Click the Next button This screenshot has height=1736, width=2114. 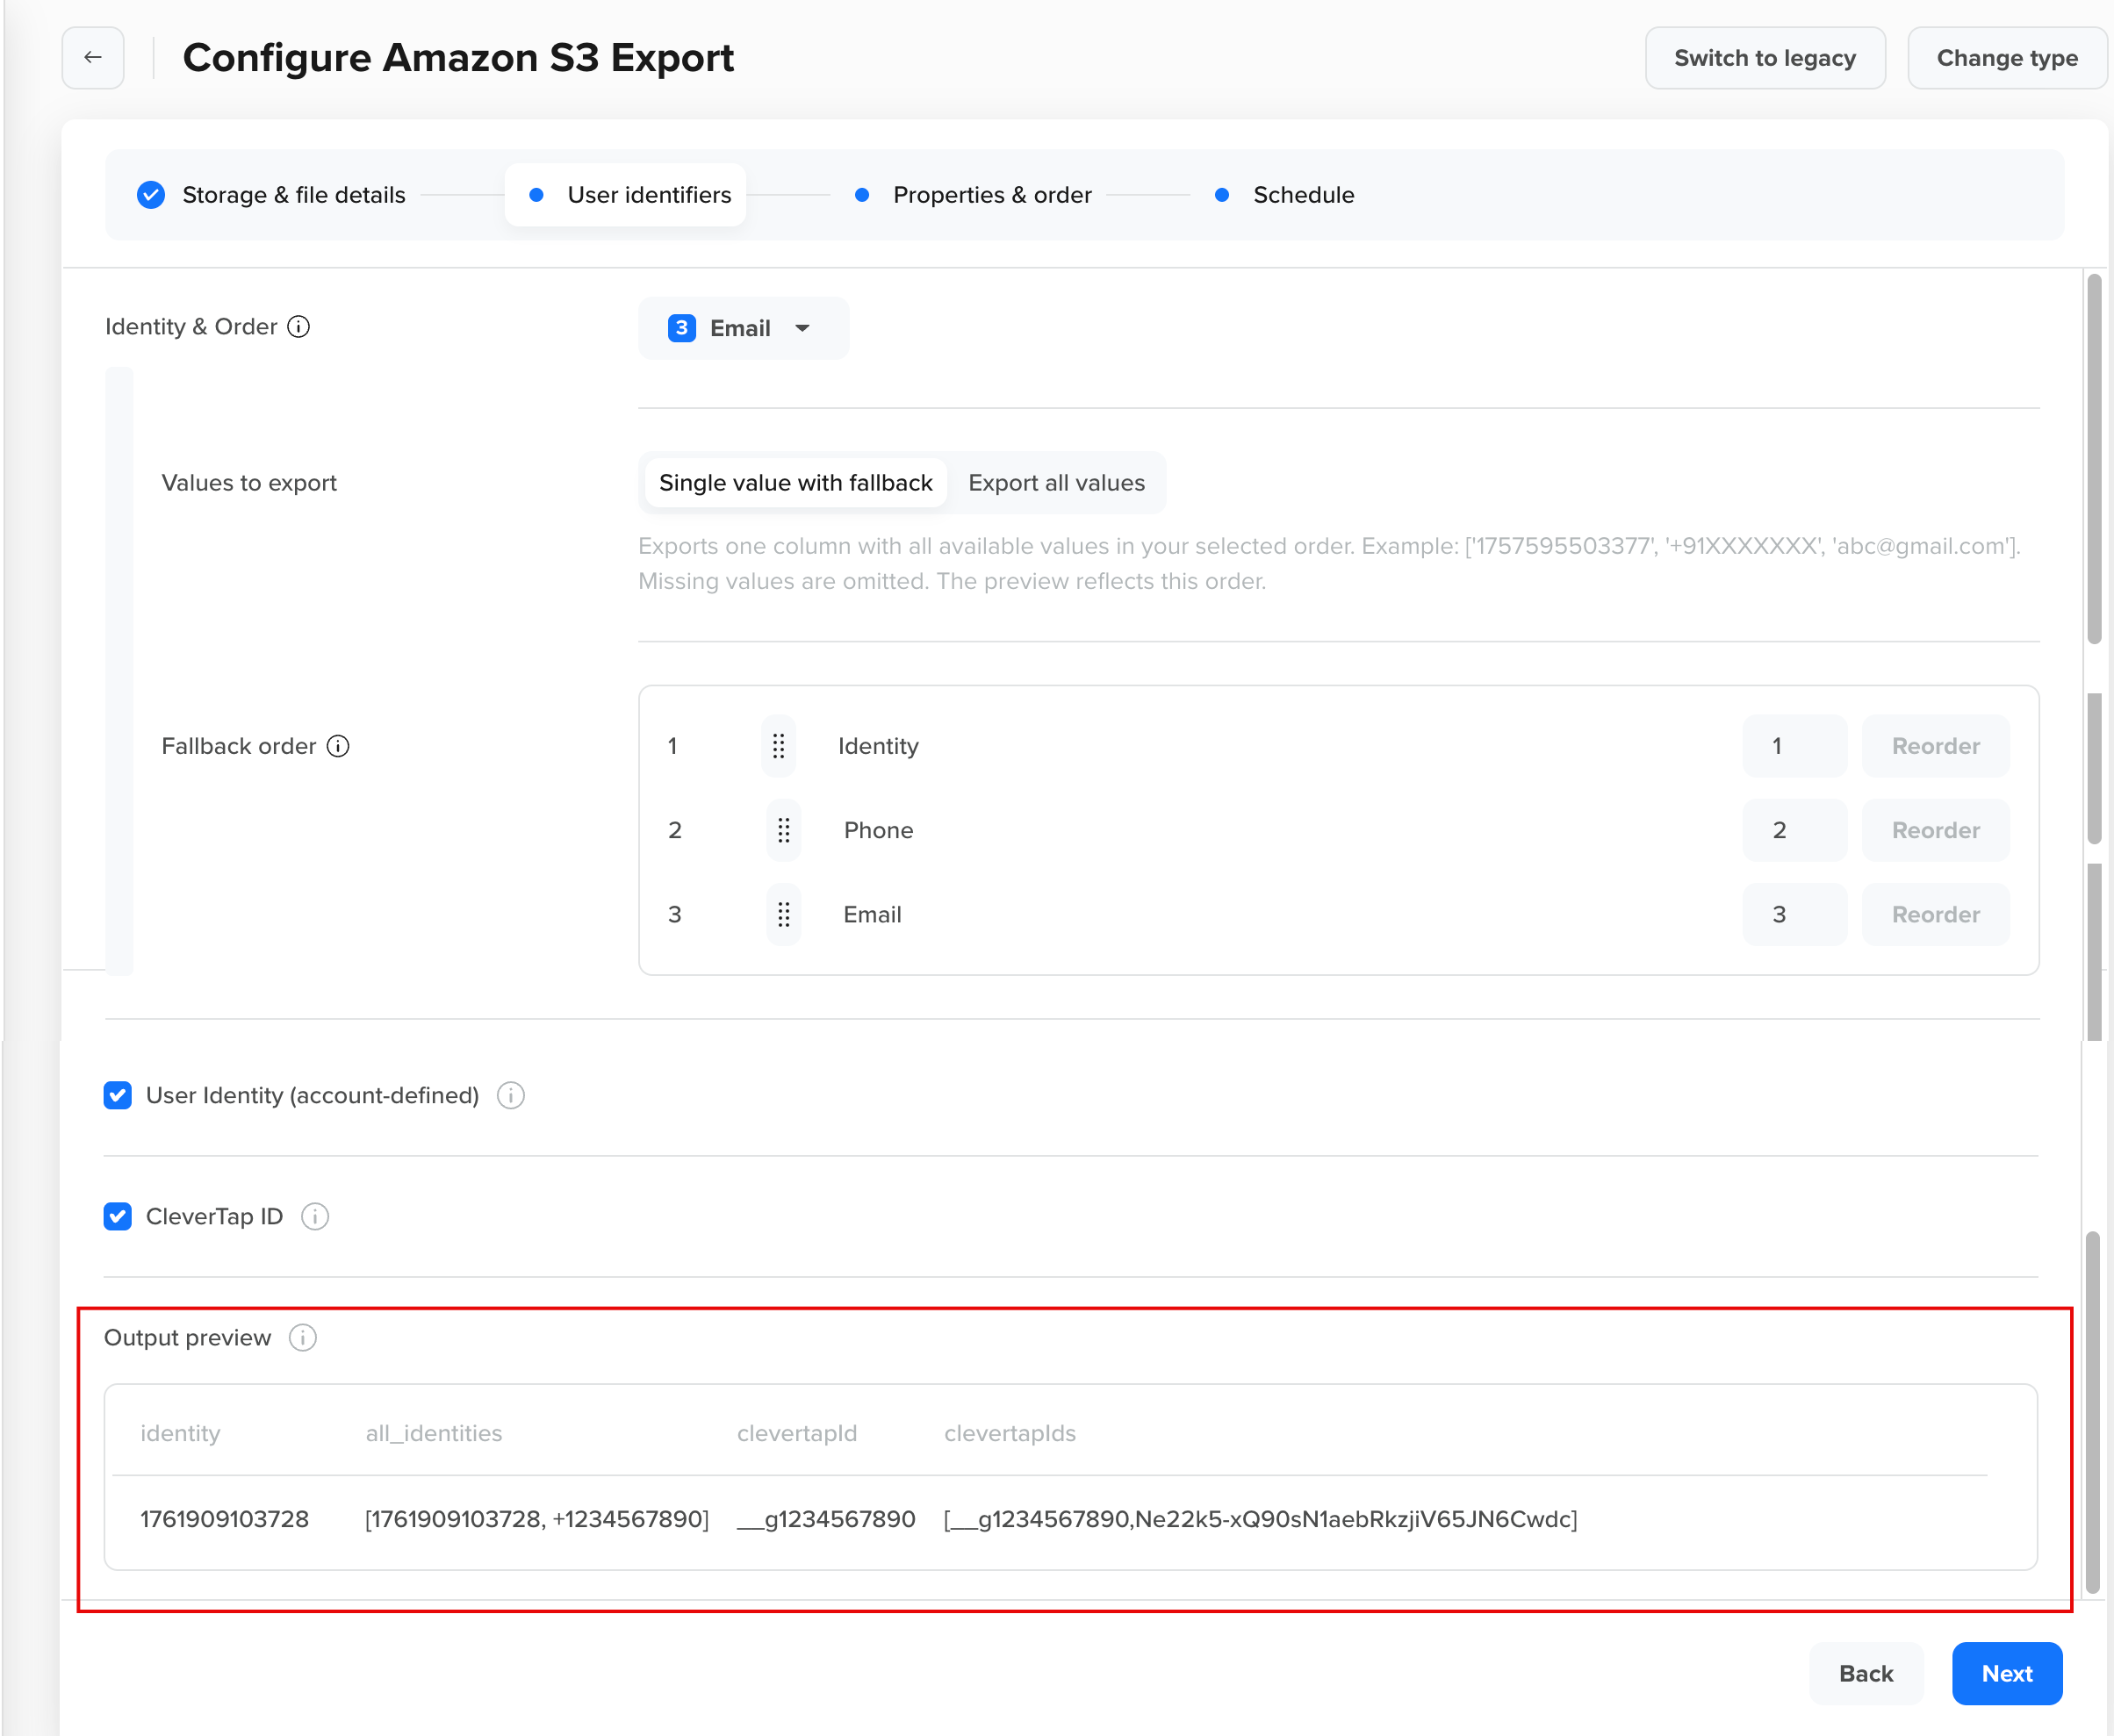click(x=2006, y=1673)
